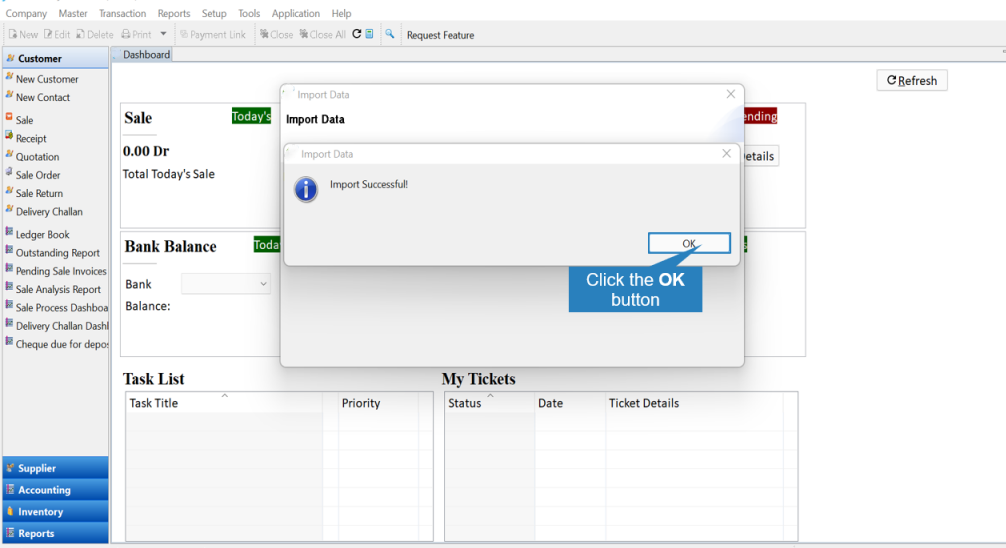Open the calculator icon in the toolbar
The height and width of the screenshot is (548, 1006).
tap(370, 34)
